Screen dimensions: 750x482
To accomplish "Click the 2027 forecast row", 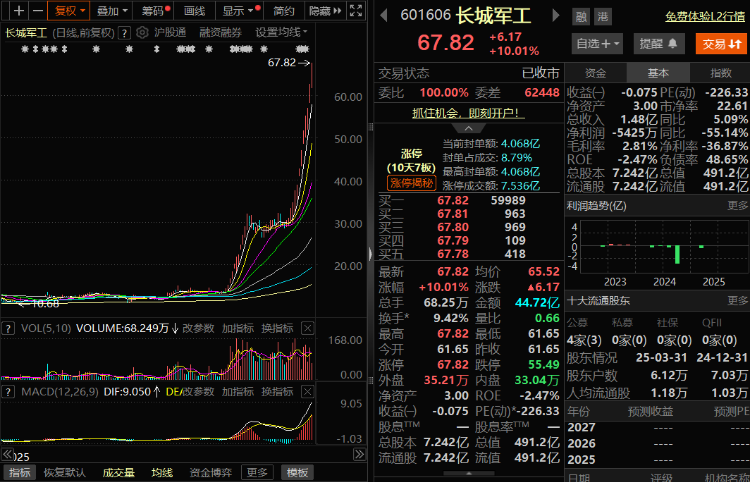I will tap(658, 427).
